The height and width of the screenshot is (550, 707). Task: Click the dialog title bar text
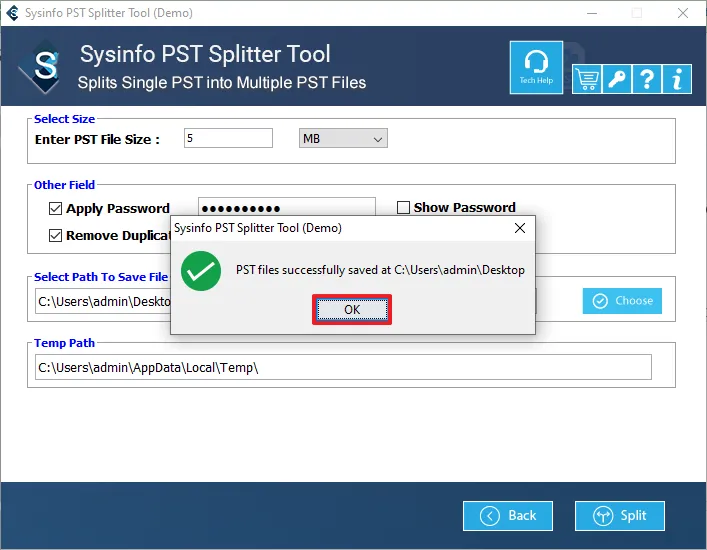tap(258, 228)
